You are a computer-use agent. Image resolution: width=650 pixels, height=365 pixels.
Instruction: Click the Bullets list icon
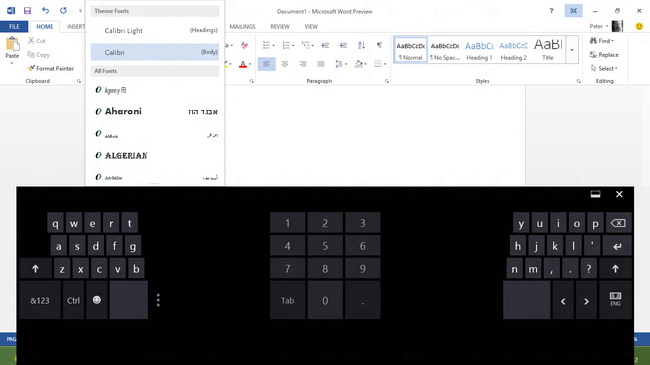click(266, 45)
